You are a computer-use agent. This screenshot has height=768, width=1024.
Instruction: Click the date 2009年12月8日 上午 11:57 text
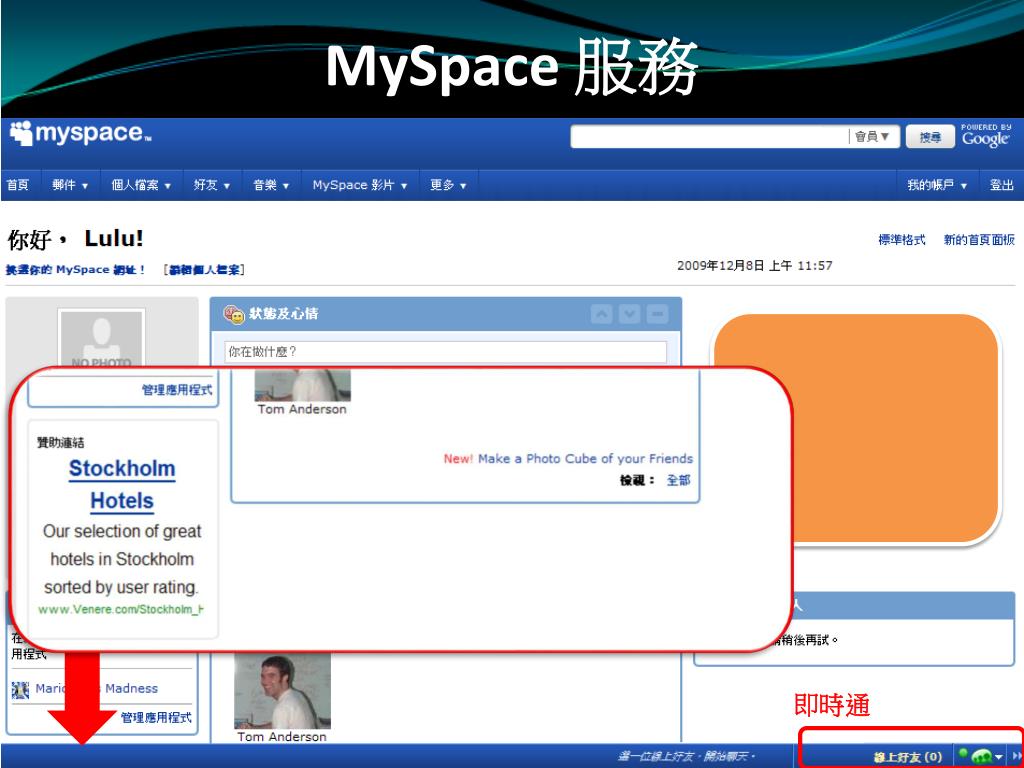[x=754, y=266]
